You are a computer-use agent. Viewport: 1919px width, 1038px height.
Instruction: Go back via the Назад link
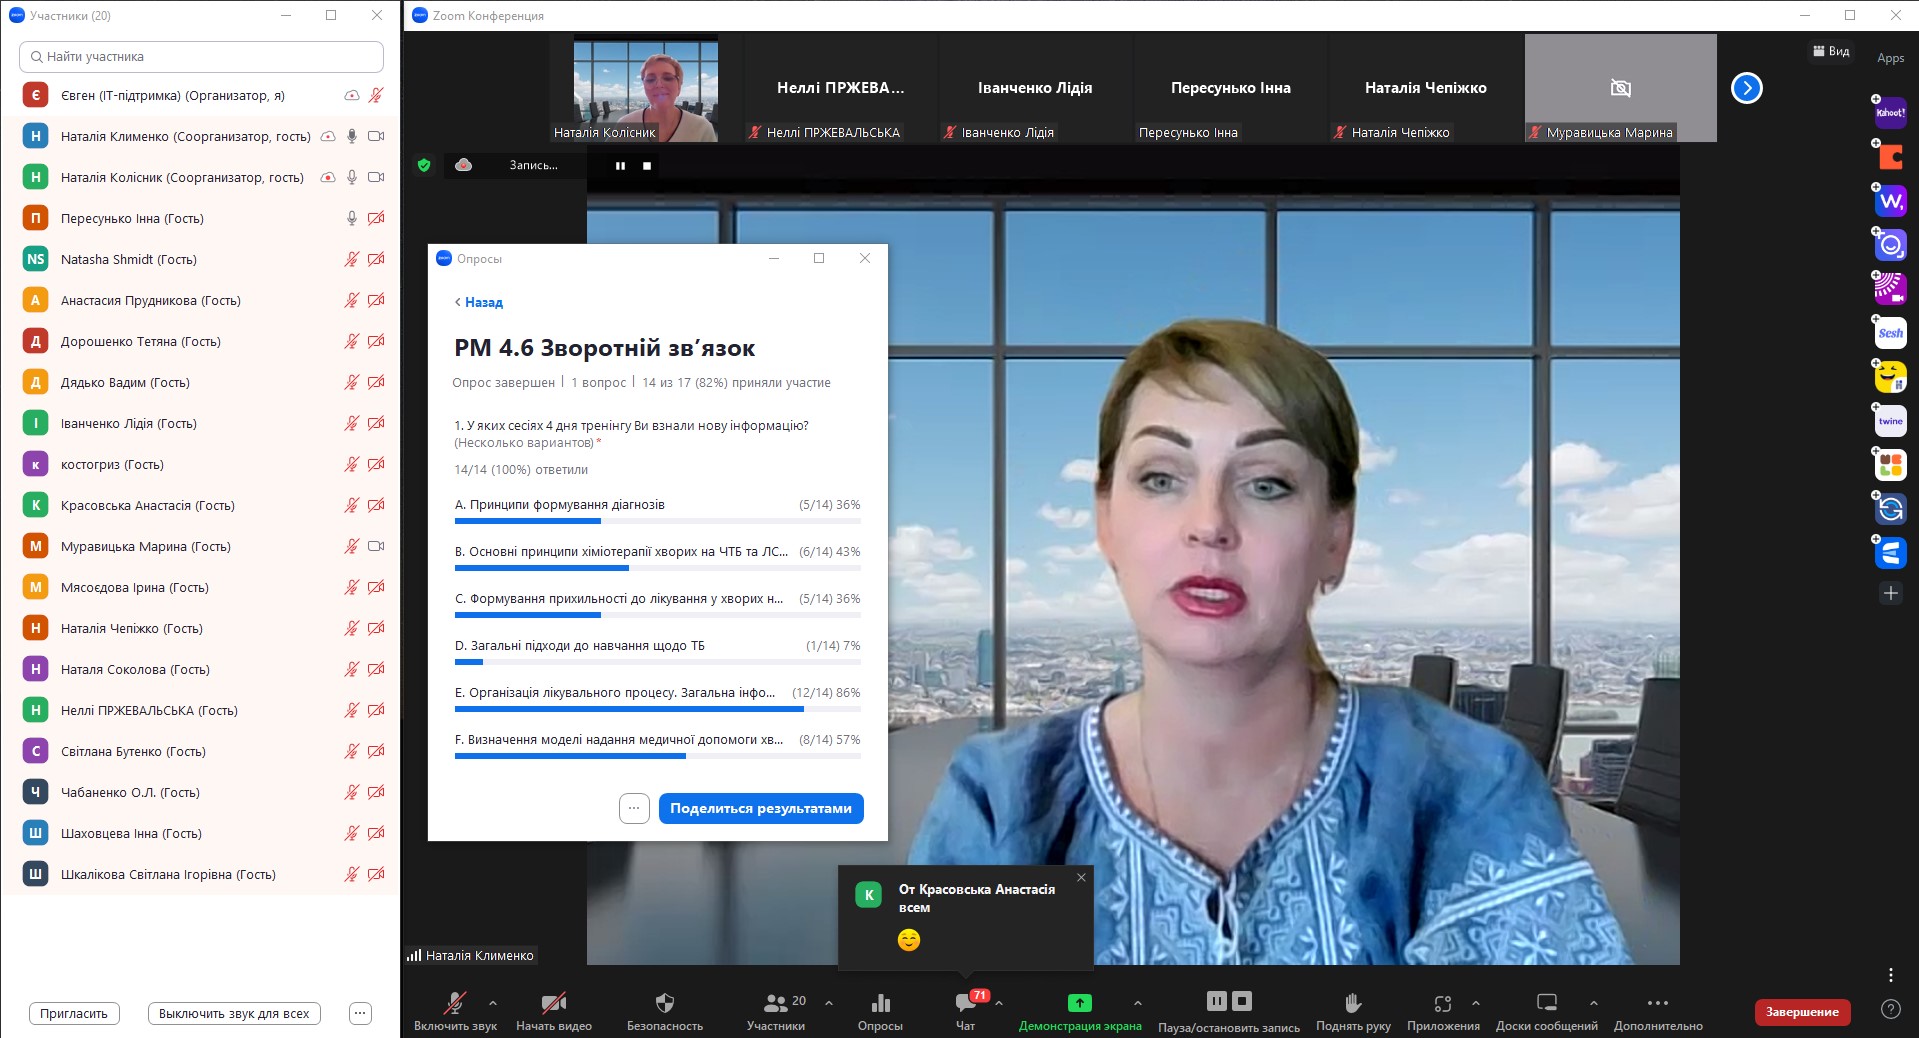479,302
